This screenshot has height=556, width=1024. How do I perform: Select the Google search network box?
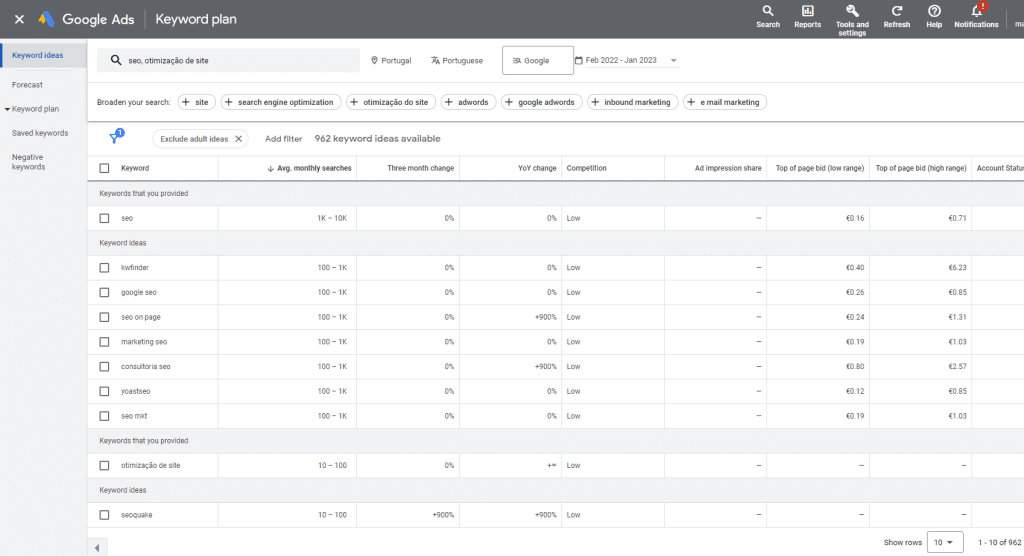point(537,60)
